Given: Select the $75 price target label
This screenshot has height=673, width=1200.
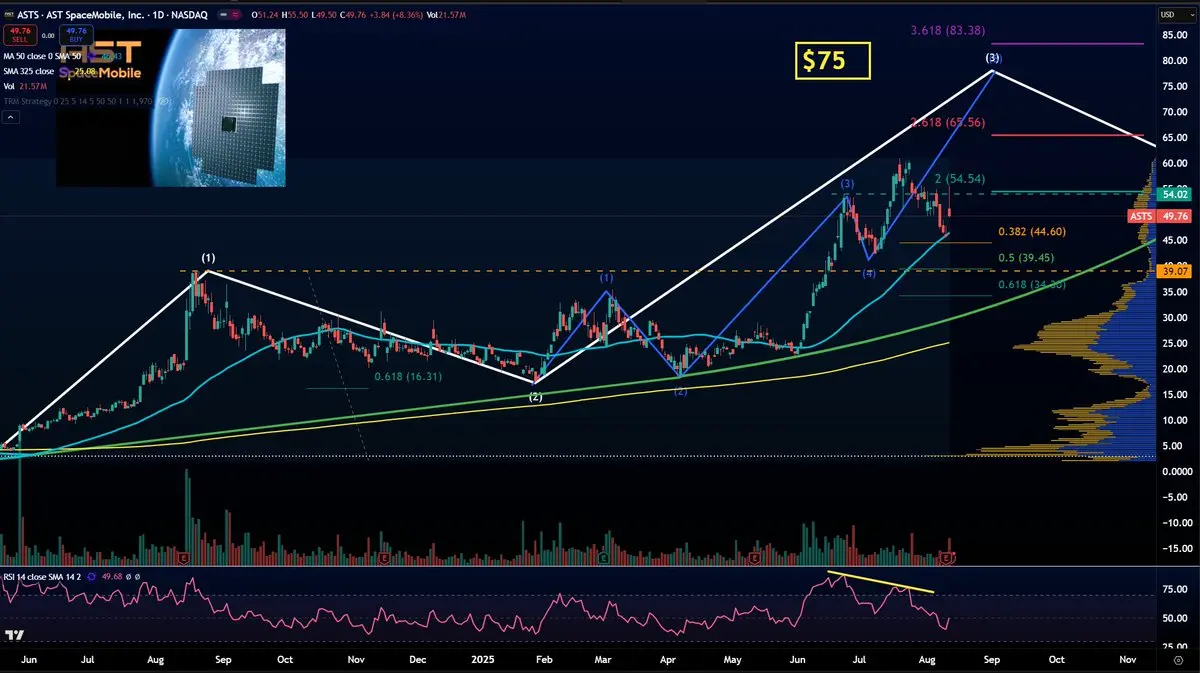Looking at the screenshot, I should point(833,61).
